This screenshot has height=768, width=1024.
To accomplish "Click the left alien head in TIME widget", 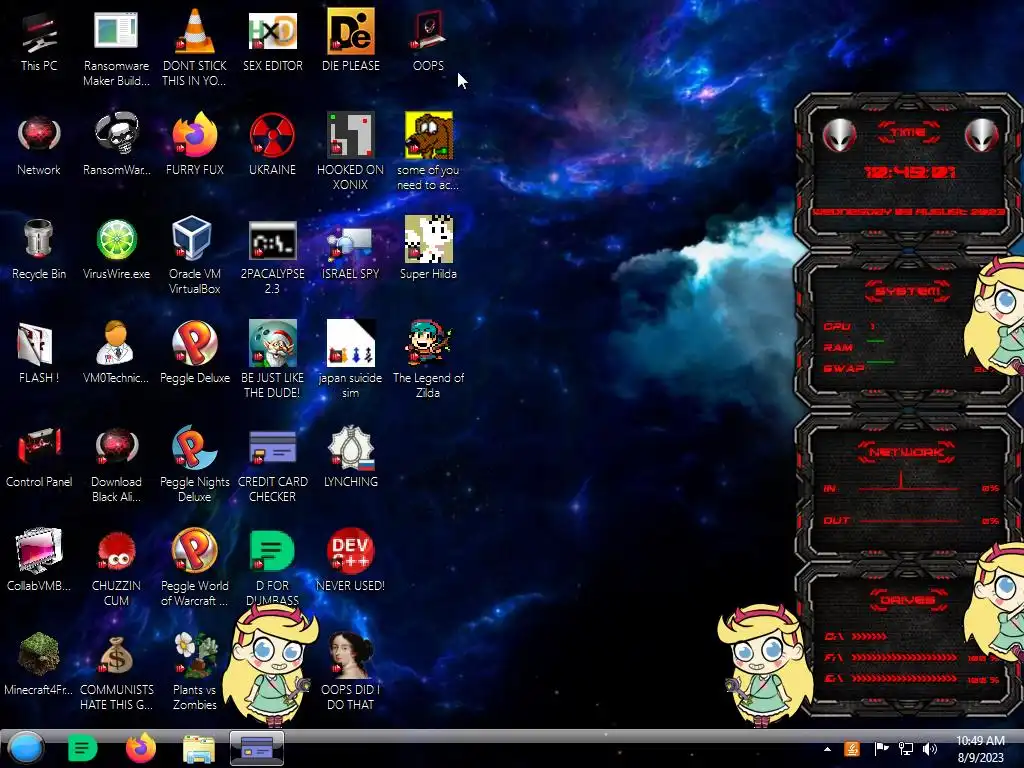I will pos(839,135).
